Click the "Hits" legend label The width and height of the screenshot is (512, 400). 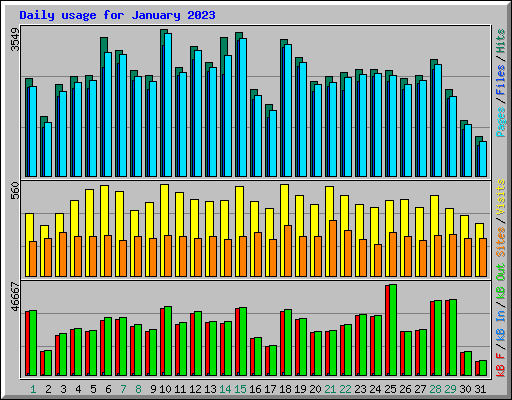click(x=501, y=41)
